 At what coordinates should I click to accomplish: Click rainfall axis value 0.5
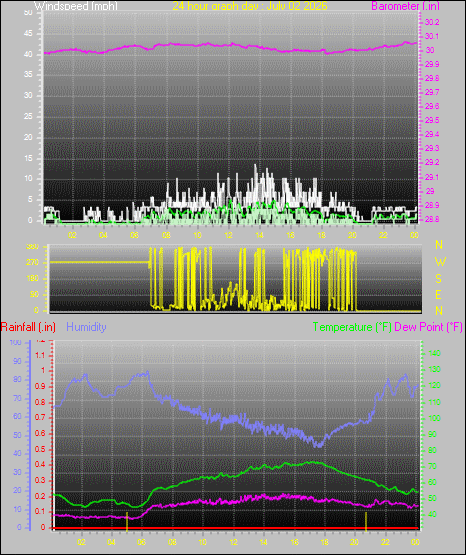coord(40,450)
